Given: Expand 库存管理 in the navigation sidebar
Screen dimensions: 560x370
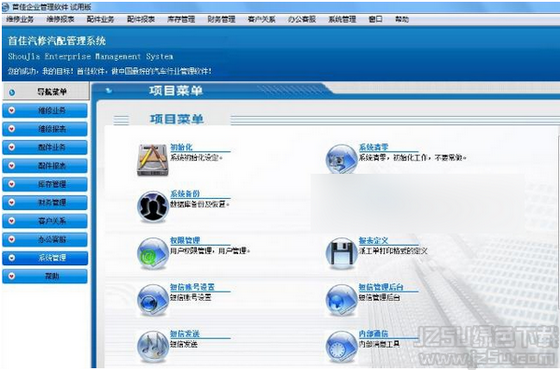Looking at the screenshot, I should tap(45, 184).
